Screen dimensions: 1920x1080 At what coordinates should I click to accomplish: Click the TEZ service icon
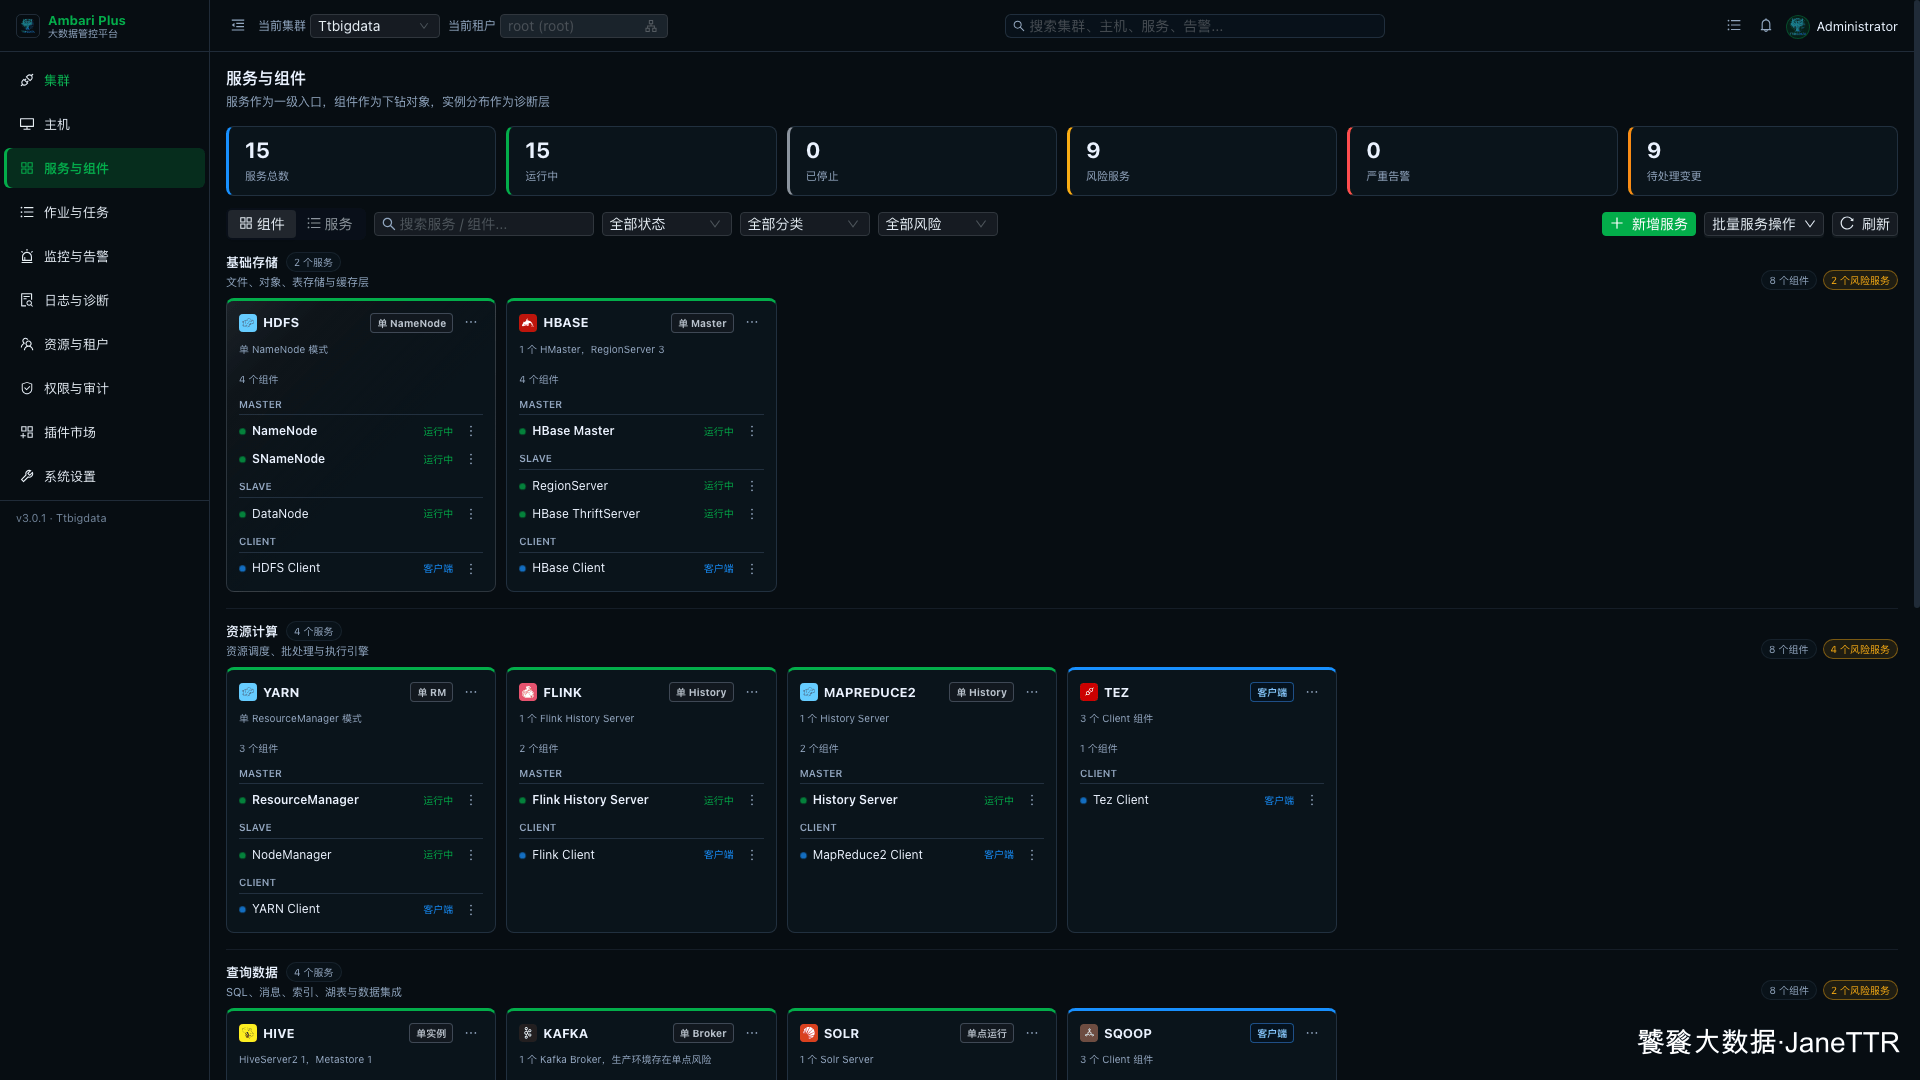[x=1089, y=692]
